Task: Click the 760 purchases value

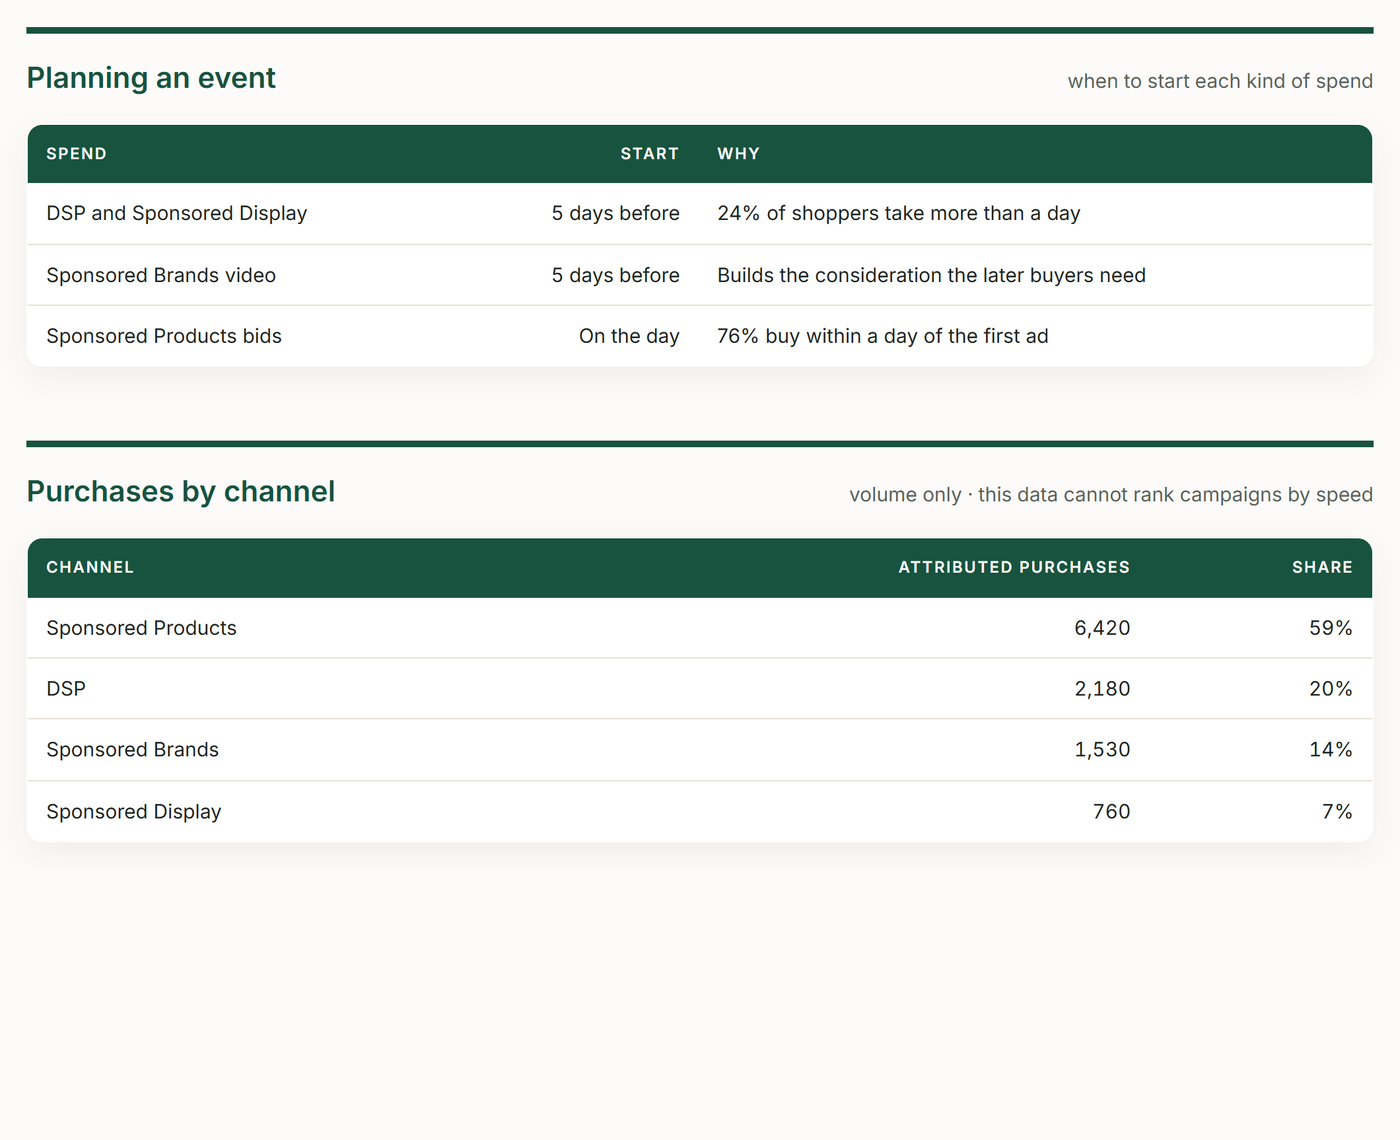Action: point(1112,812)
